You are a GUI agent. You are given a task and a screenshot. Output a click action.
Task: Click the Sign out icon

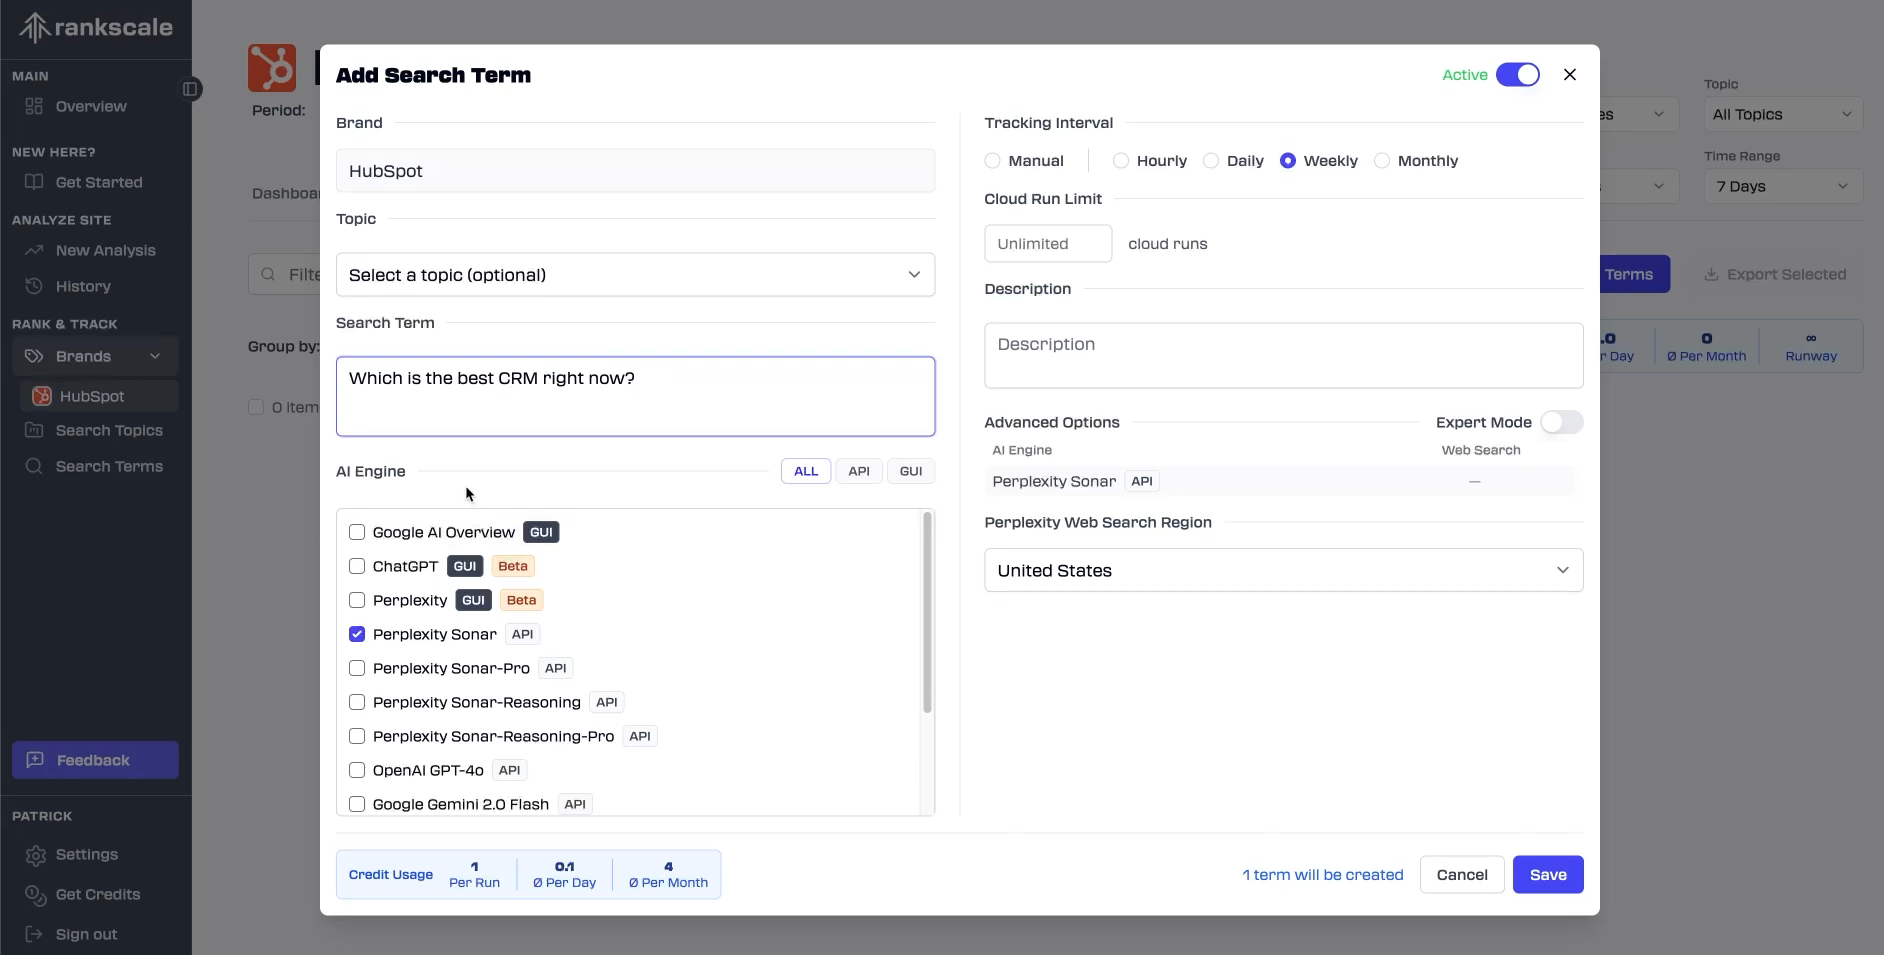(x=34, y=934)
